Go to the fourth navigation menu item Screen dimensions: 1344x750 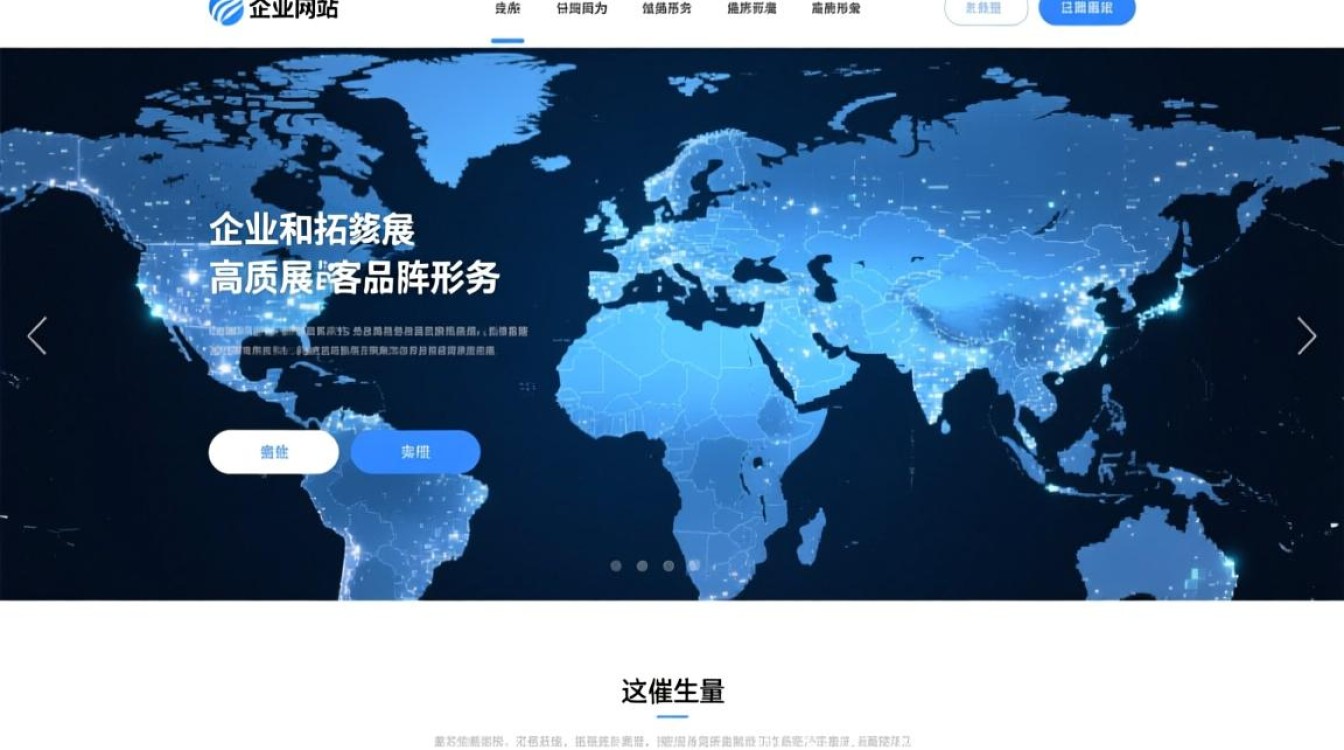(751, 10)
